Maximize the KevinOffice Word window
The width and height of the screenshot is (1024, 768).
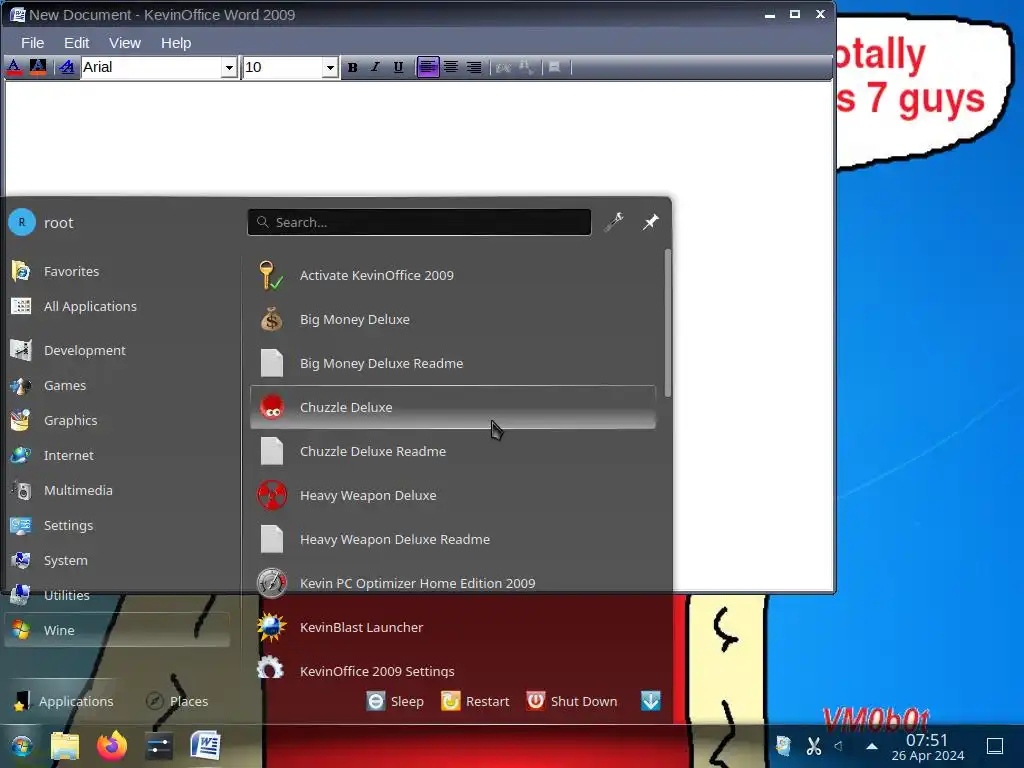(795, 14)
